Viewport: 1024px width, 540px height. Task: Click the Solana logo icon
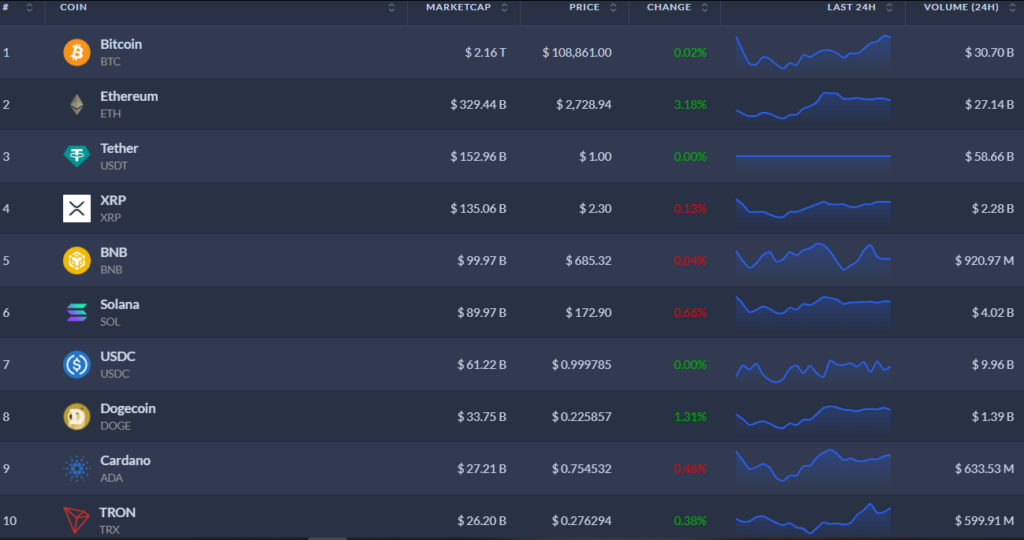(x=77, y=312)
